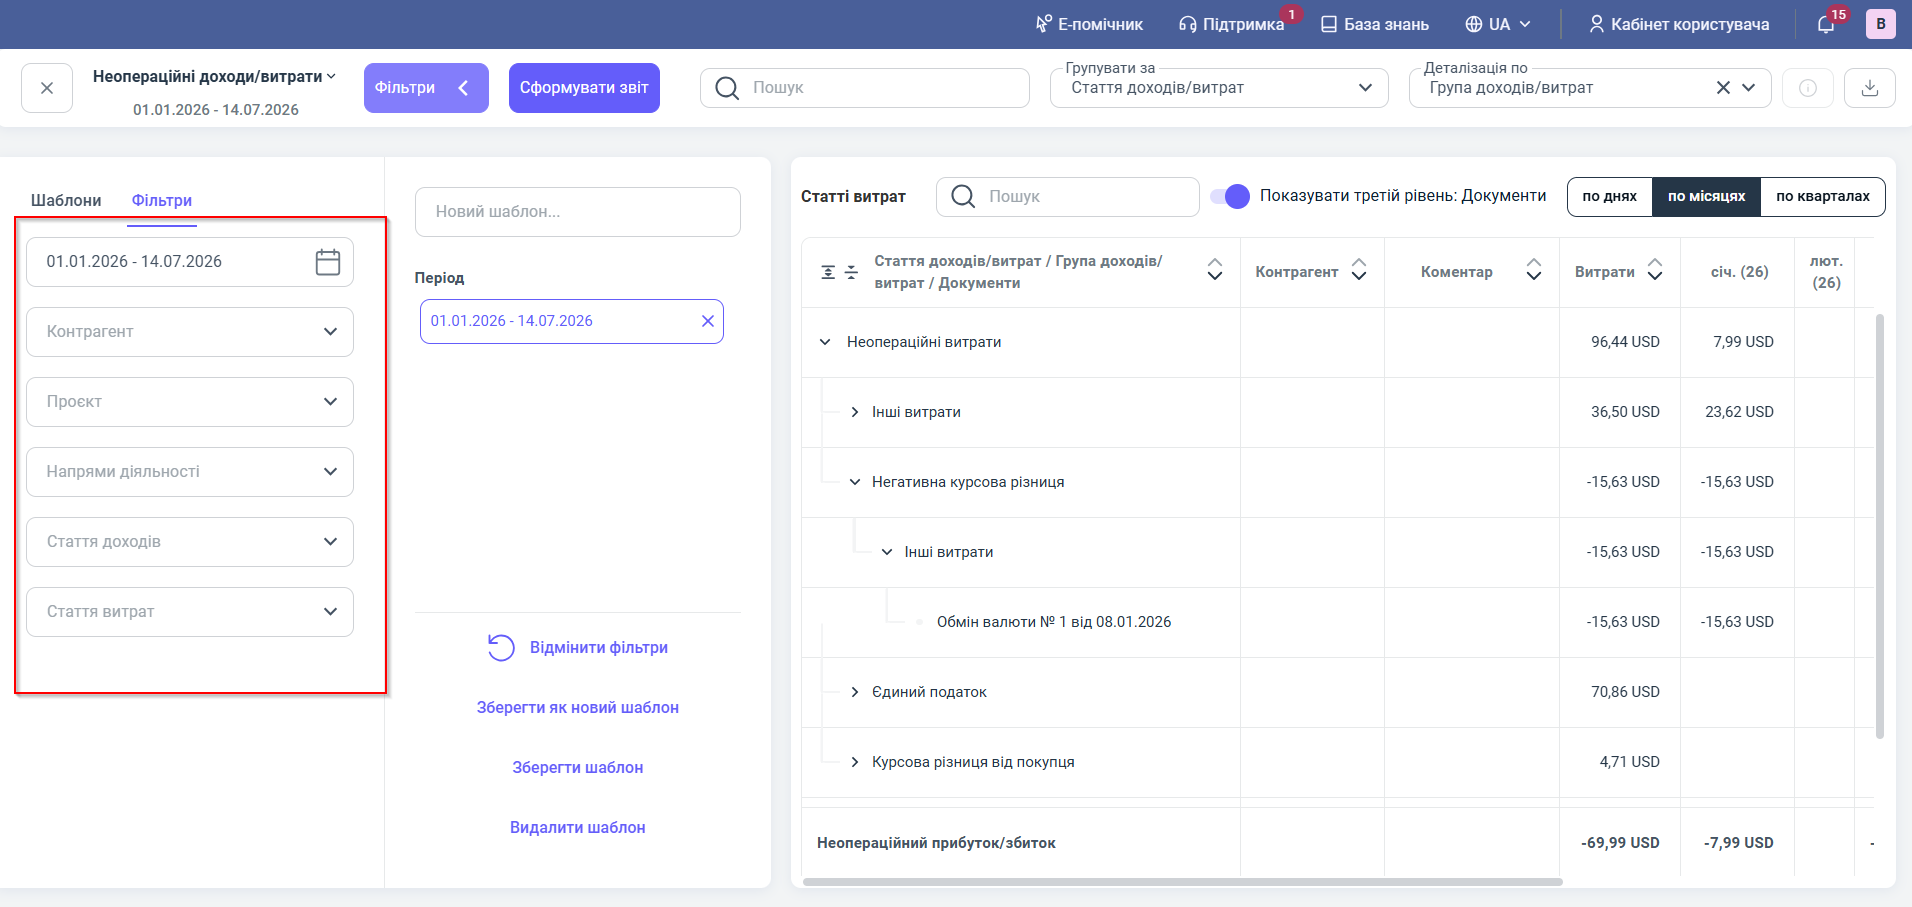Click the table horizontal scrollbar

point(1182,882)
